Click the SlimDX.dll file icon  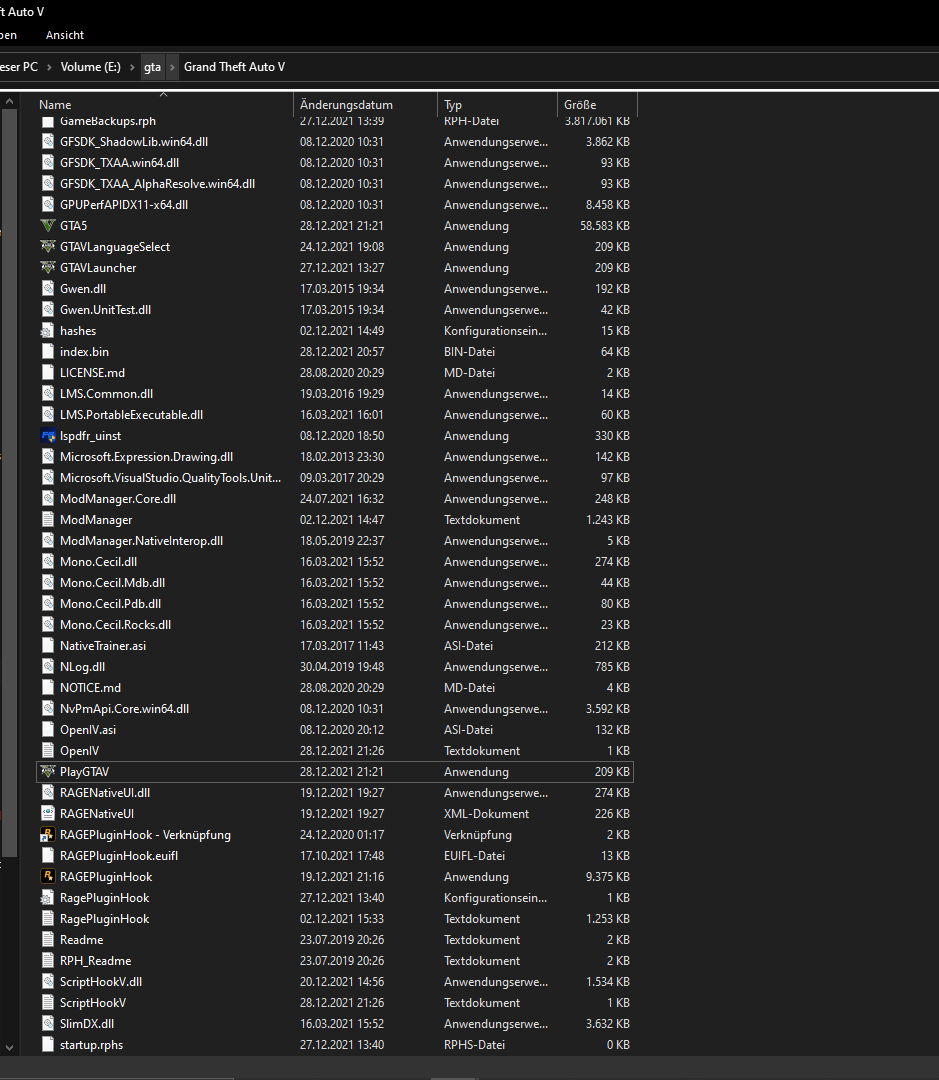[48, 1024]
